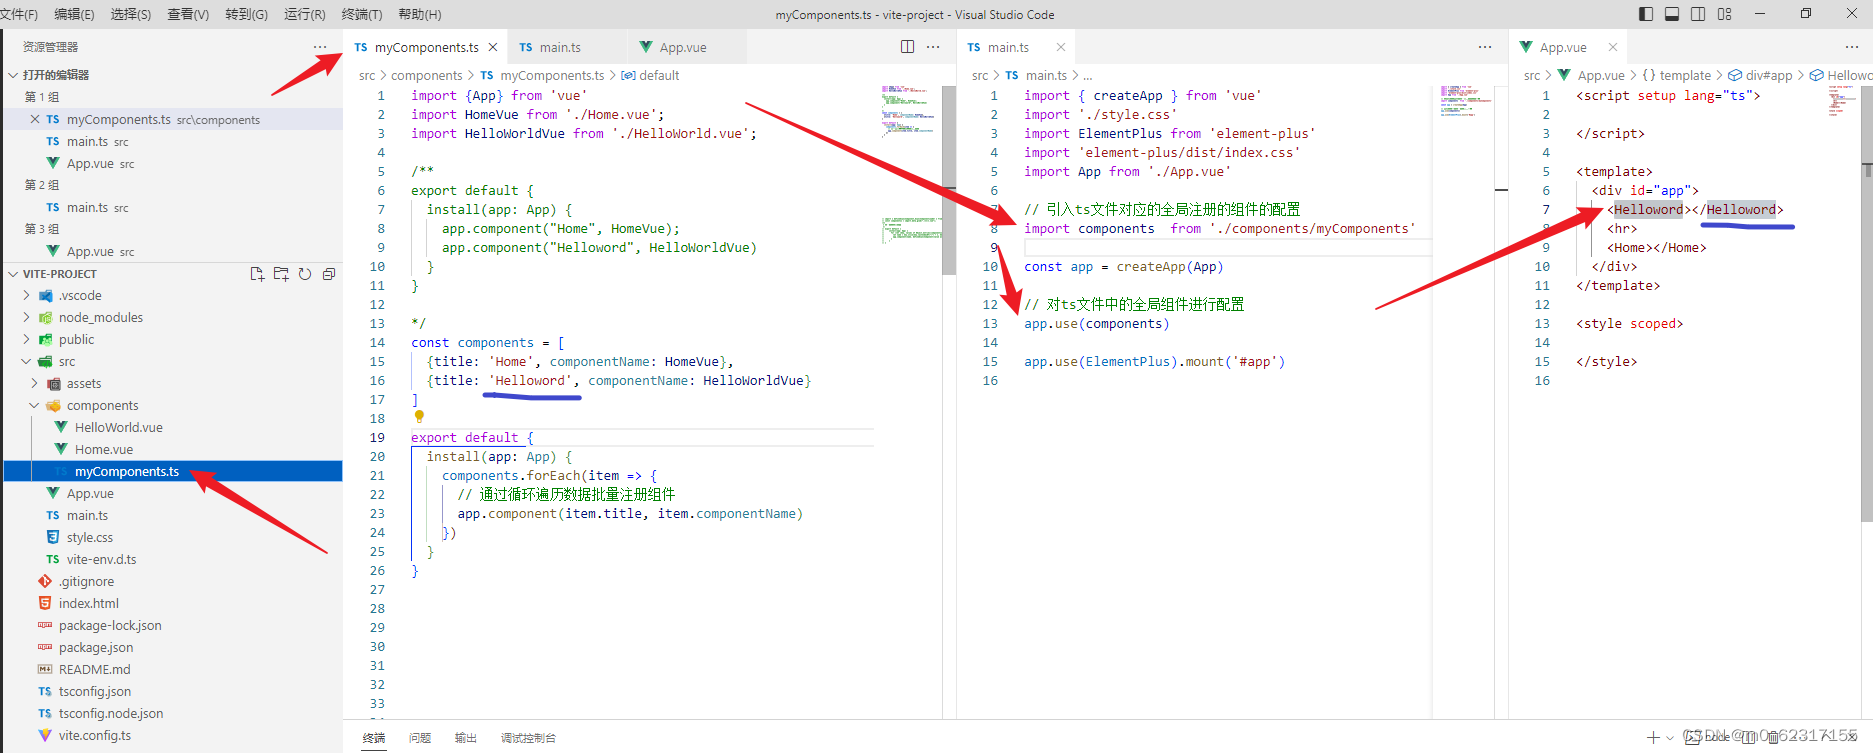Click the customize layout icon in title bar
Screen dimensions: 1873x753
click(1725, 14)
